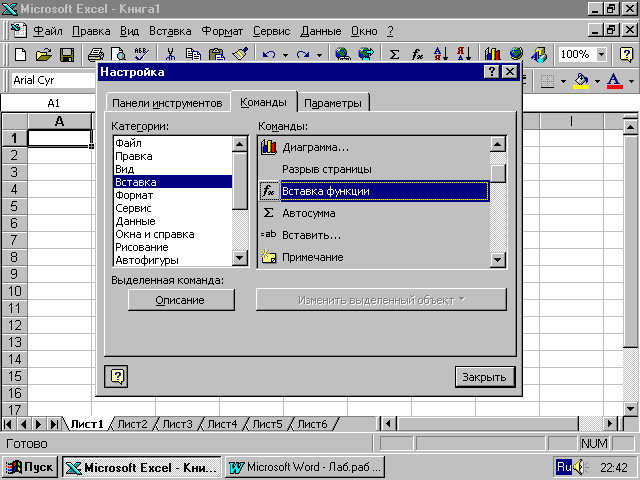Switch to the Параметры tab
The height and width of the screenshot is (480, 640).
point(333,103)
